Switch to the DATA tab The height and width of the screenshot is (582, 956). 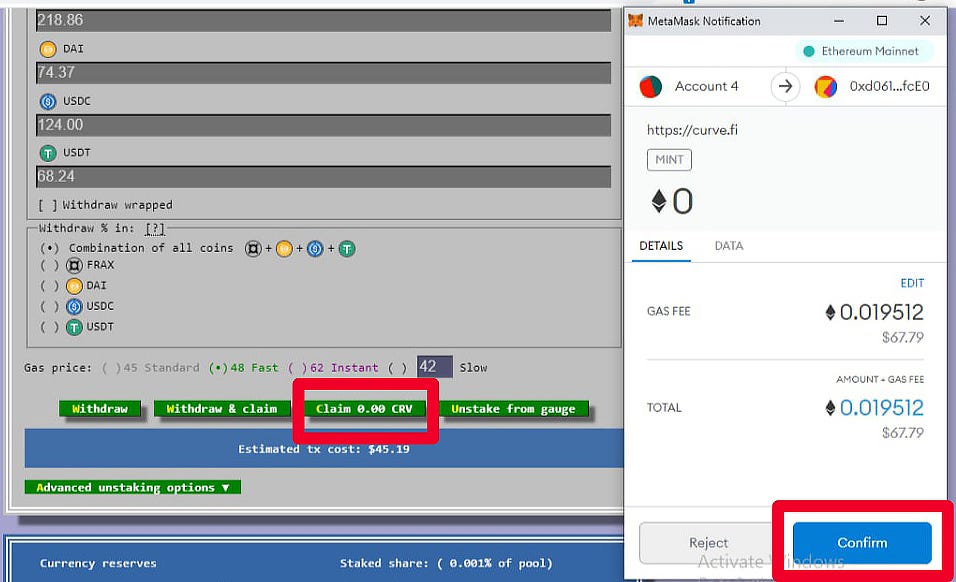[x=729, y=246]
